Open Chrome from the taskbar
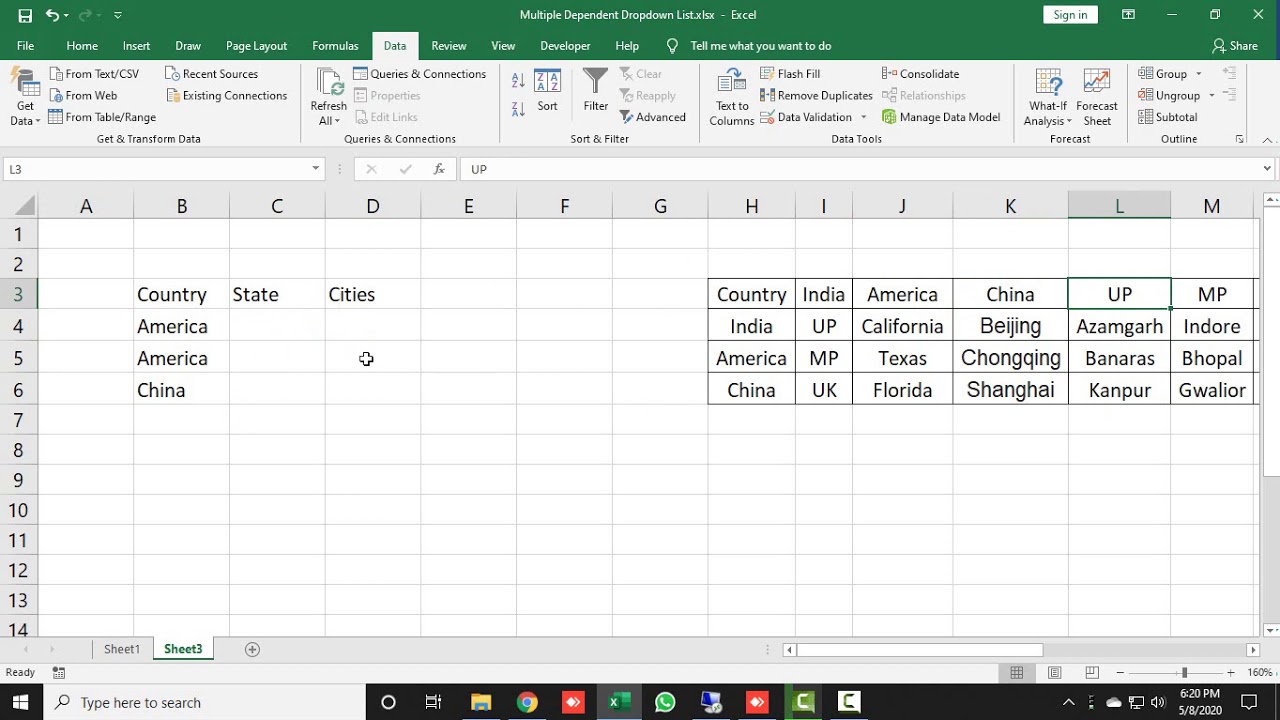This screenshot has height=720, width=1280. tap(527, 702)
